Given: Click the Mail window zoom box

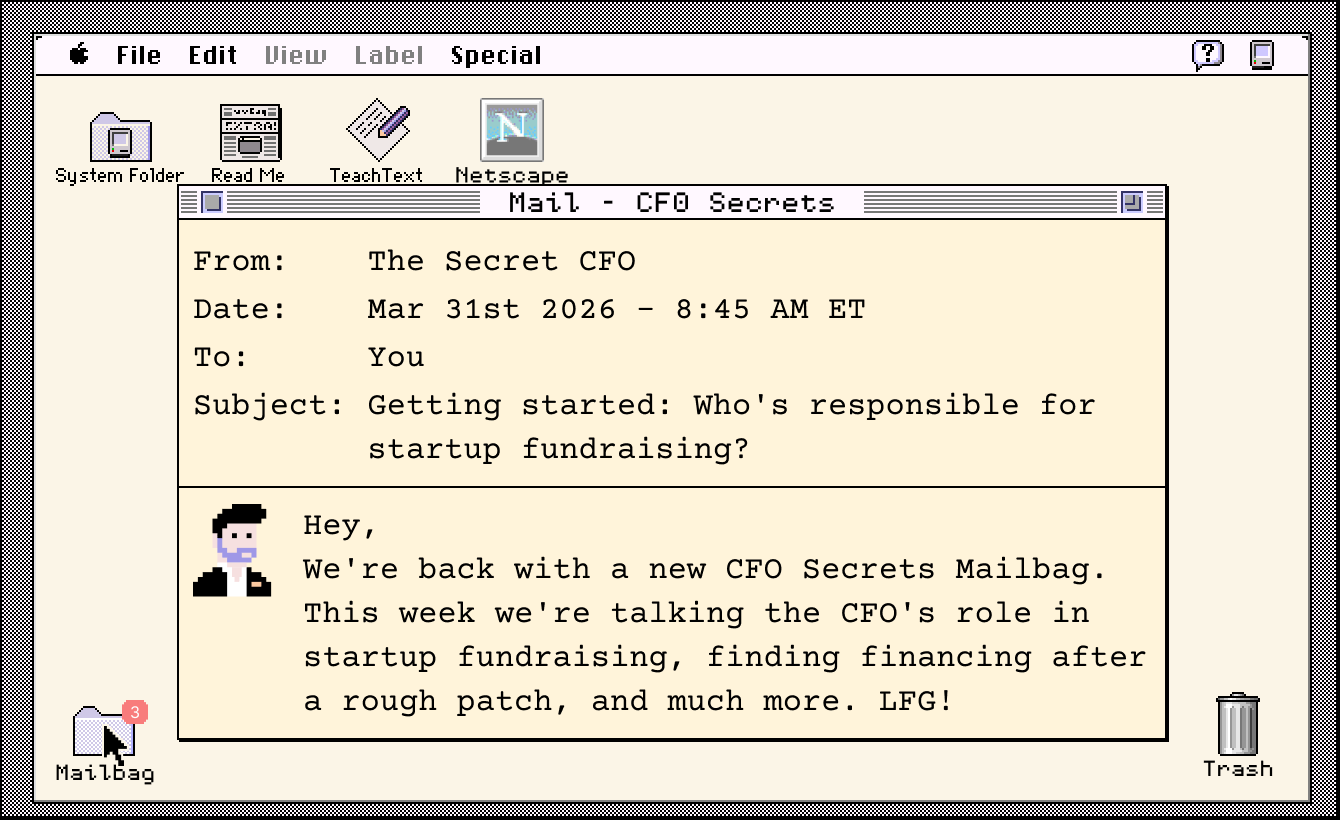Looking at the screenshot, I should coord(1131,203).
